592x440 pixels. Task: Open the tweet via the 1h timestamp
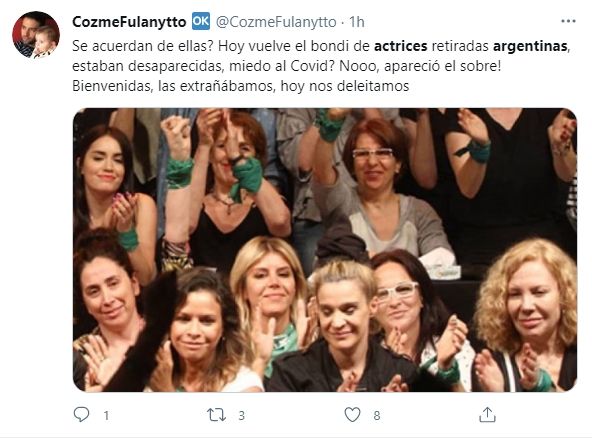(x=356, y=22)
